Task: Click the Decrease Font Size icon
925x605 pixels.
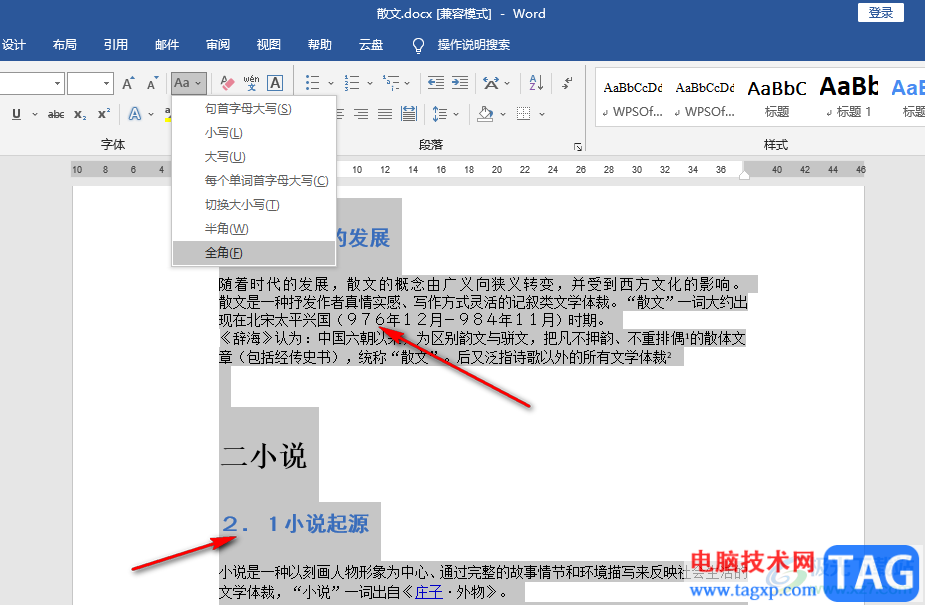Action: [153, 84]
